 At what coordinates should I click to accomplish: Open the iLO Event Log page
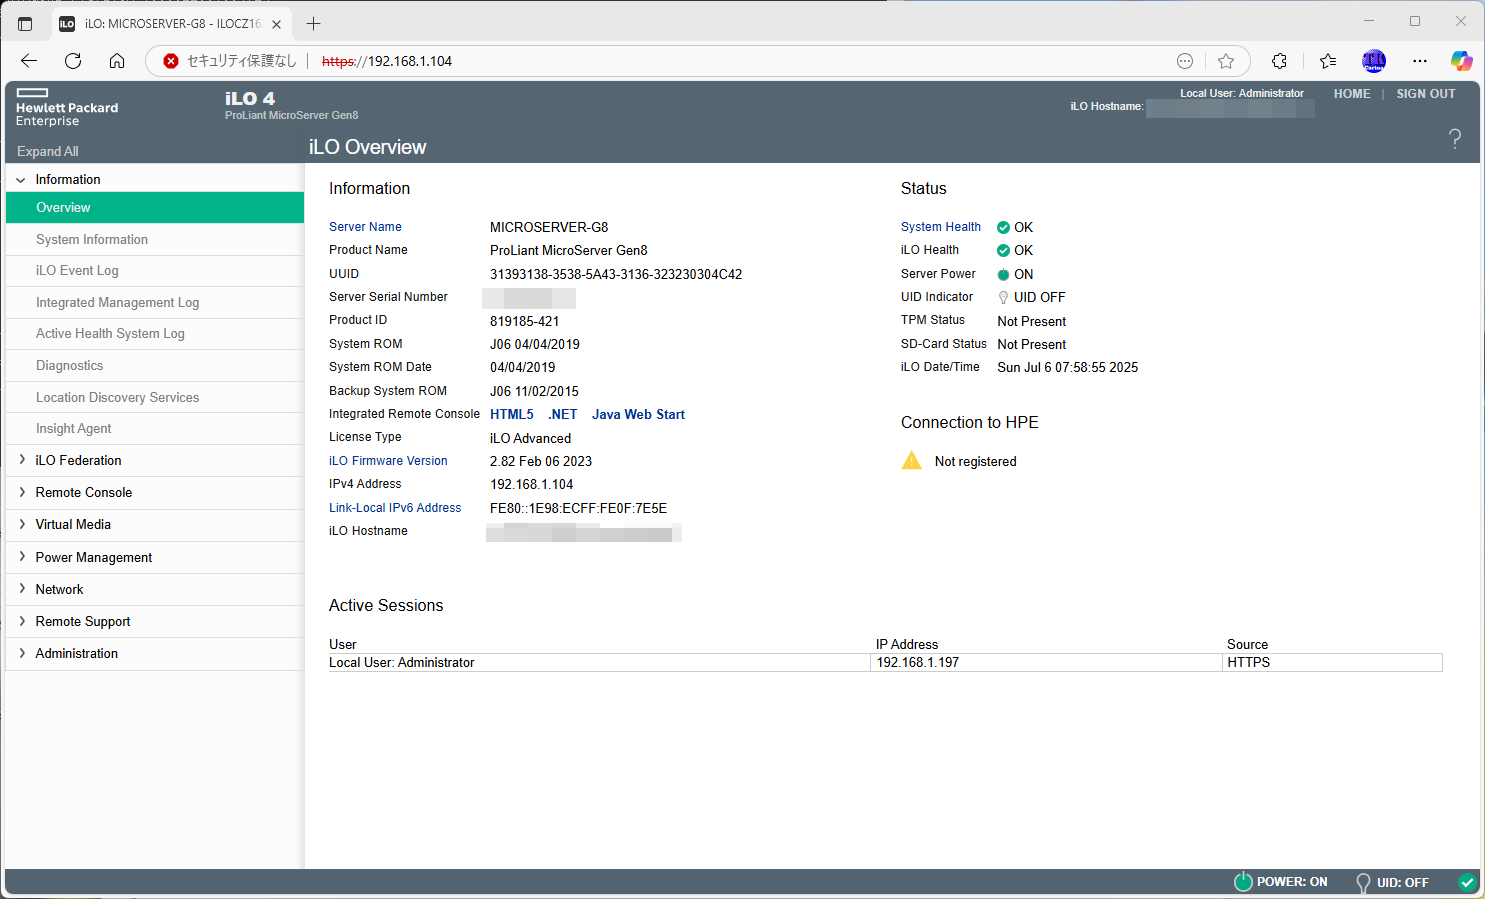point(77,271)
